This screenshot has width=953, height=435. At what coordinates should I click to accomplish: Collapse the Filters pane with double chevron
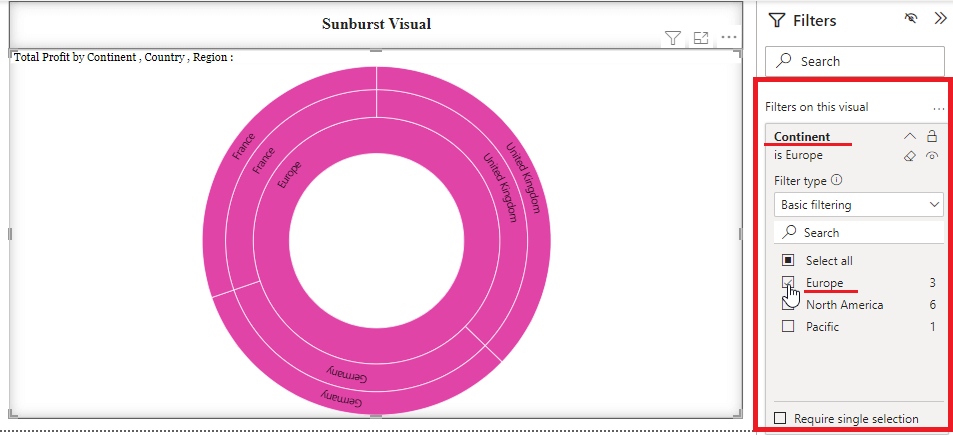[940, 19]
